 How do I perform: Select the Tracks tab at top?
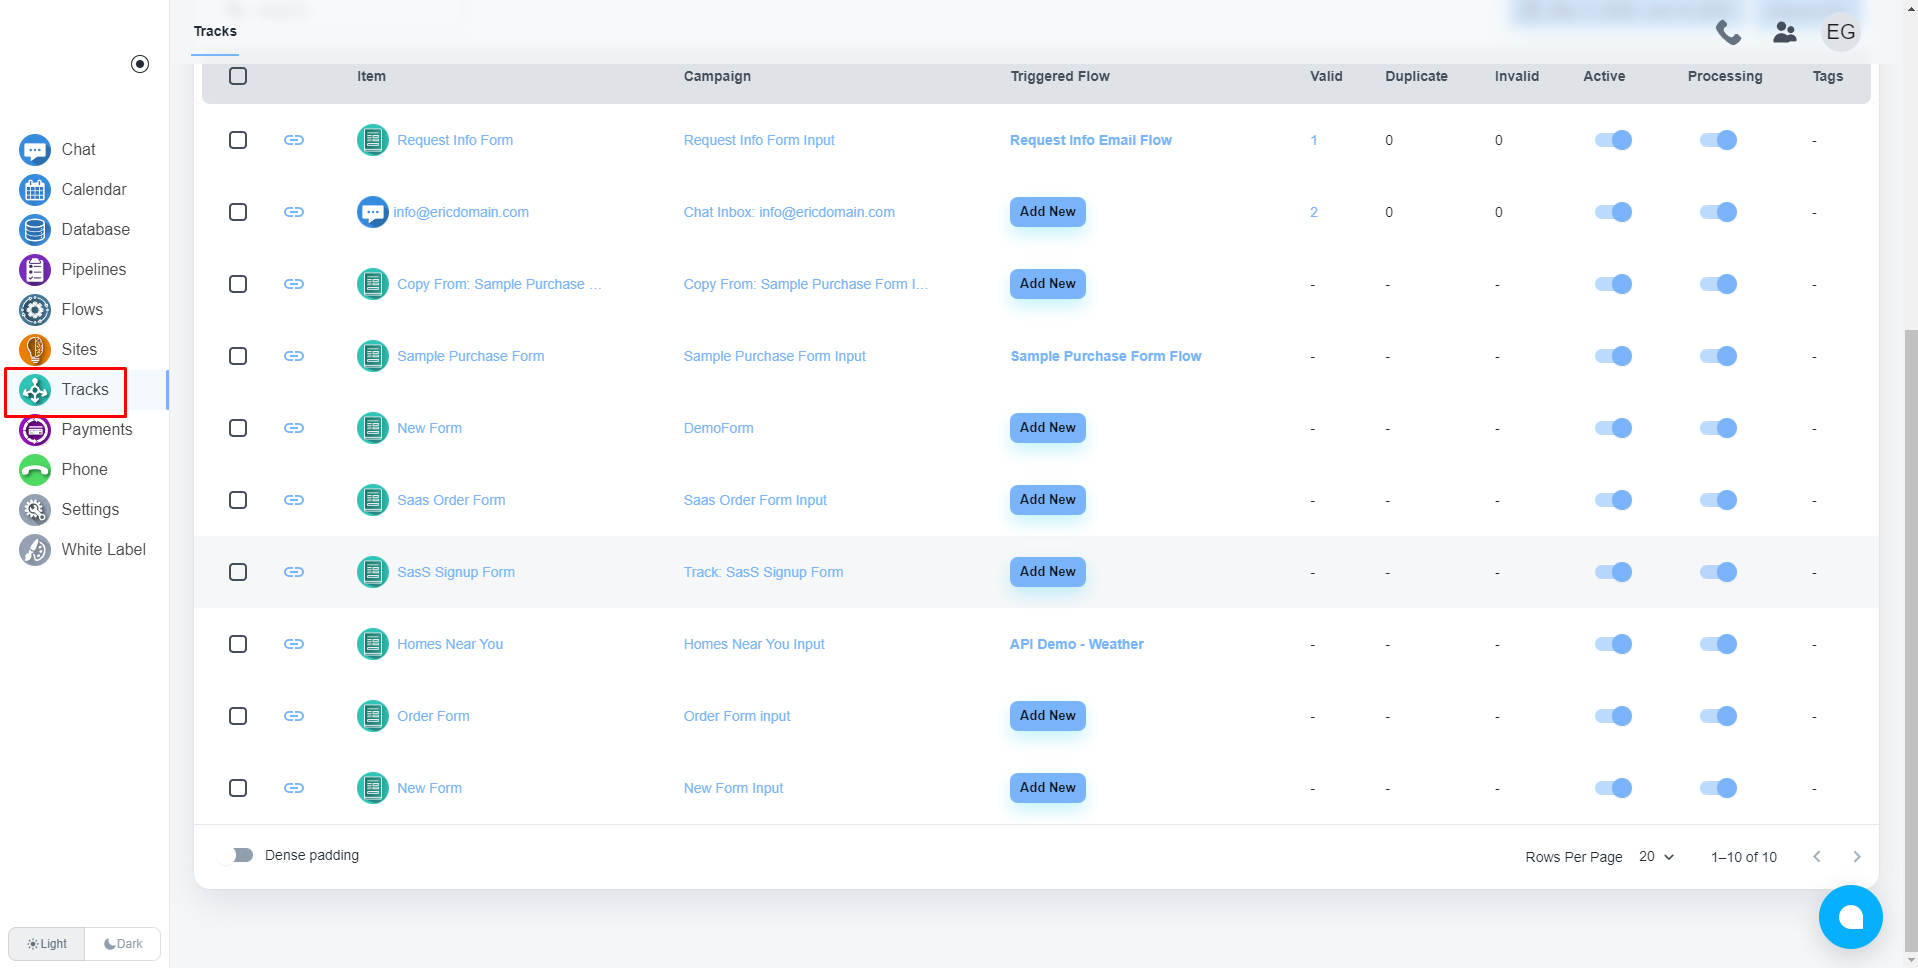[215, 31]
